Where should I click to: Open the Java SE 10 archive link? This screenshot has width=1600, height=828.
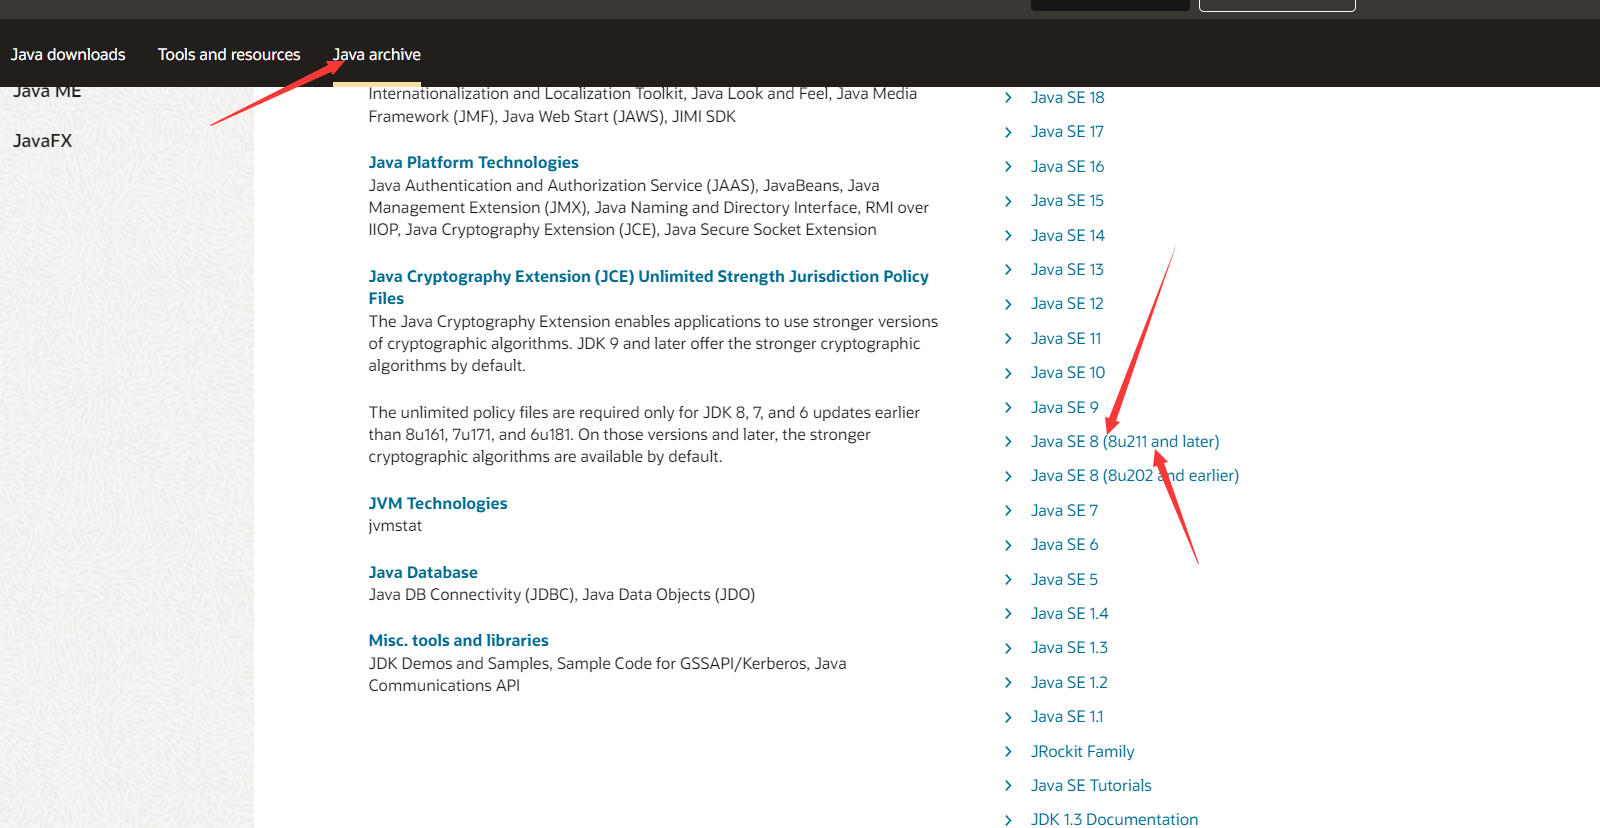pos(1068,372)
